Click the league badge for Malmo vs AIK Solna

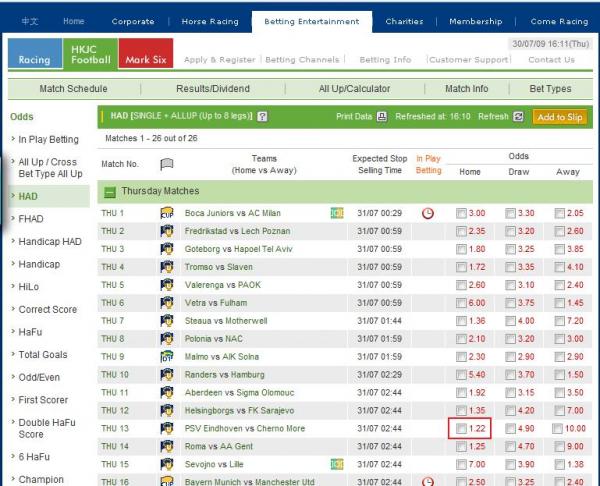click(x=167, y=357)
